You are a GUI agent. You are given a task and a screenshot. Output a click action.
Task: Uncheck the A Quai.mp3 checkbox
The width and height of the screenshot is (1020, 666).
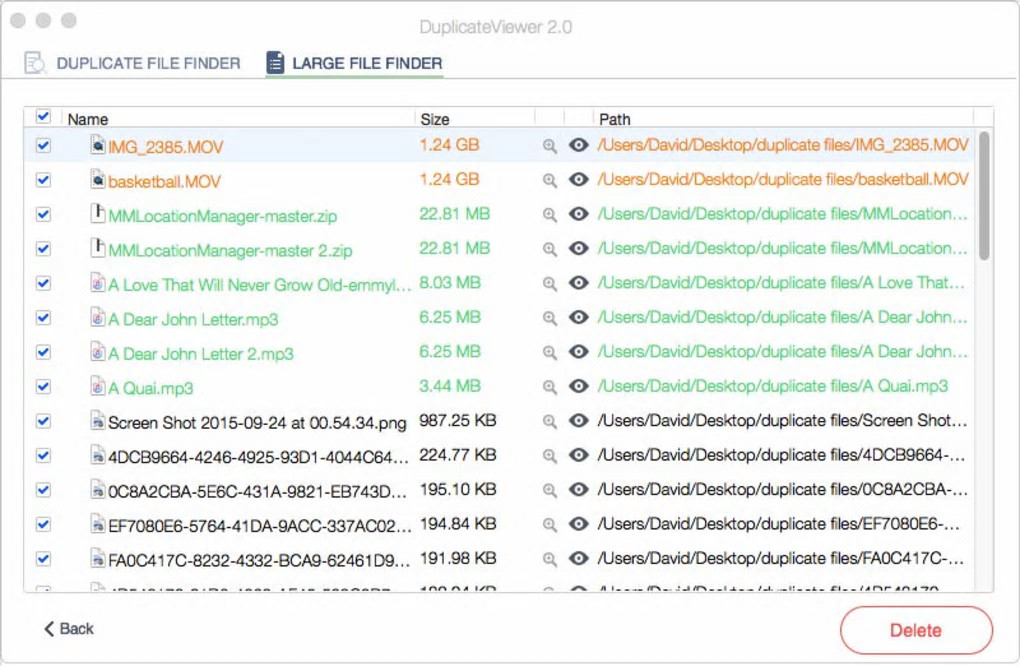[x=43, y=386]
